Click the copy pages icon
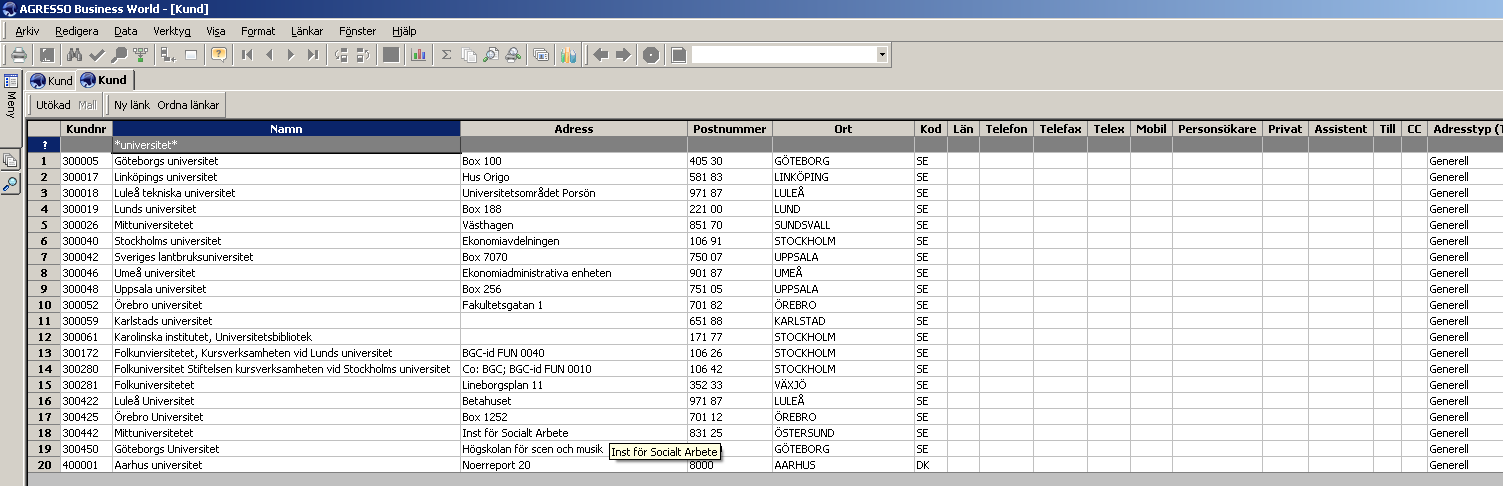 [469, 54]
